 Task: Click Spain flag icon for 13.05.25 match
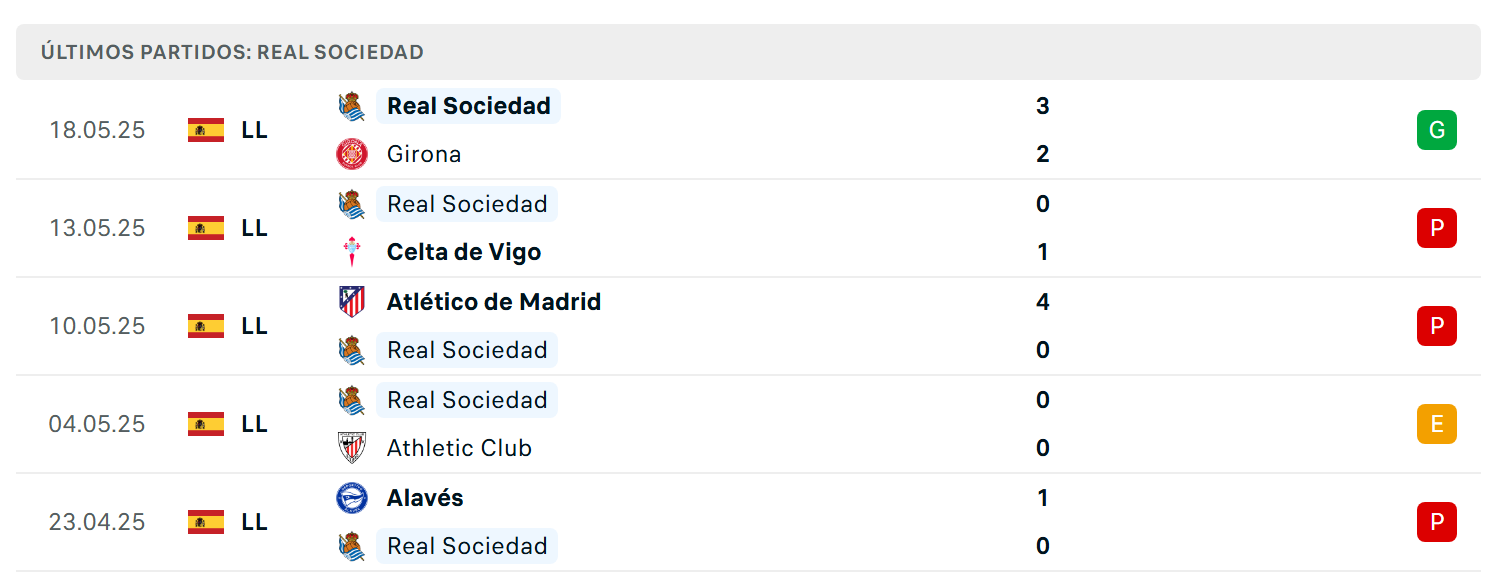tap(206, 228)
